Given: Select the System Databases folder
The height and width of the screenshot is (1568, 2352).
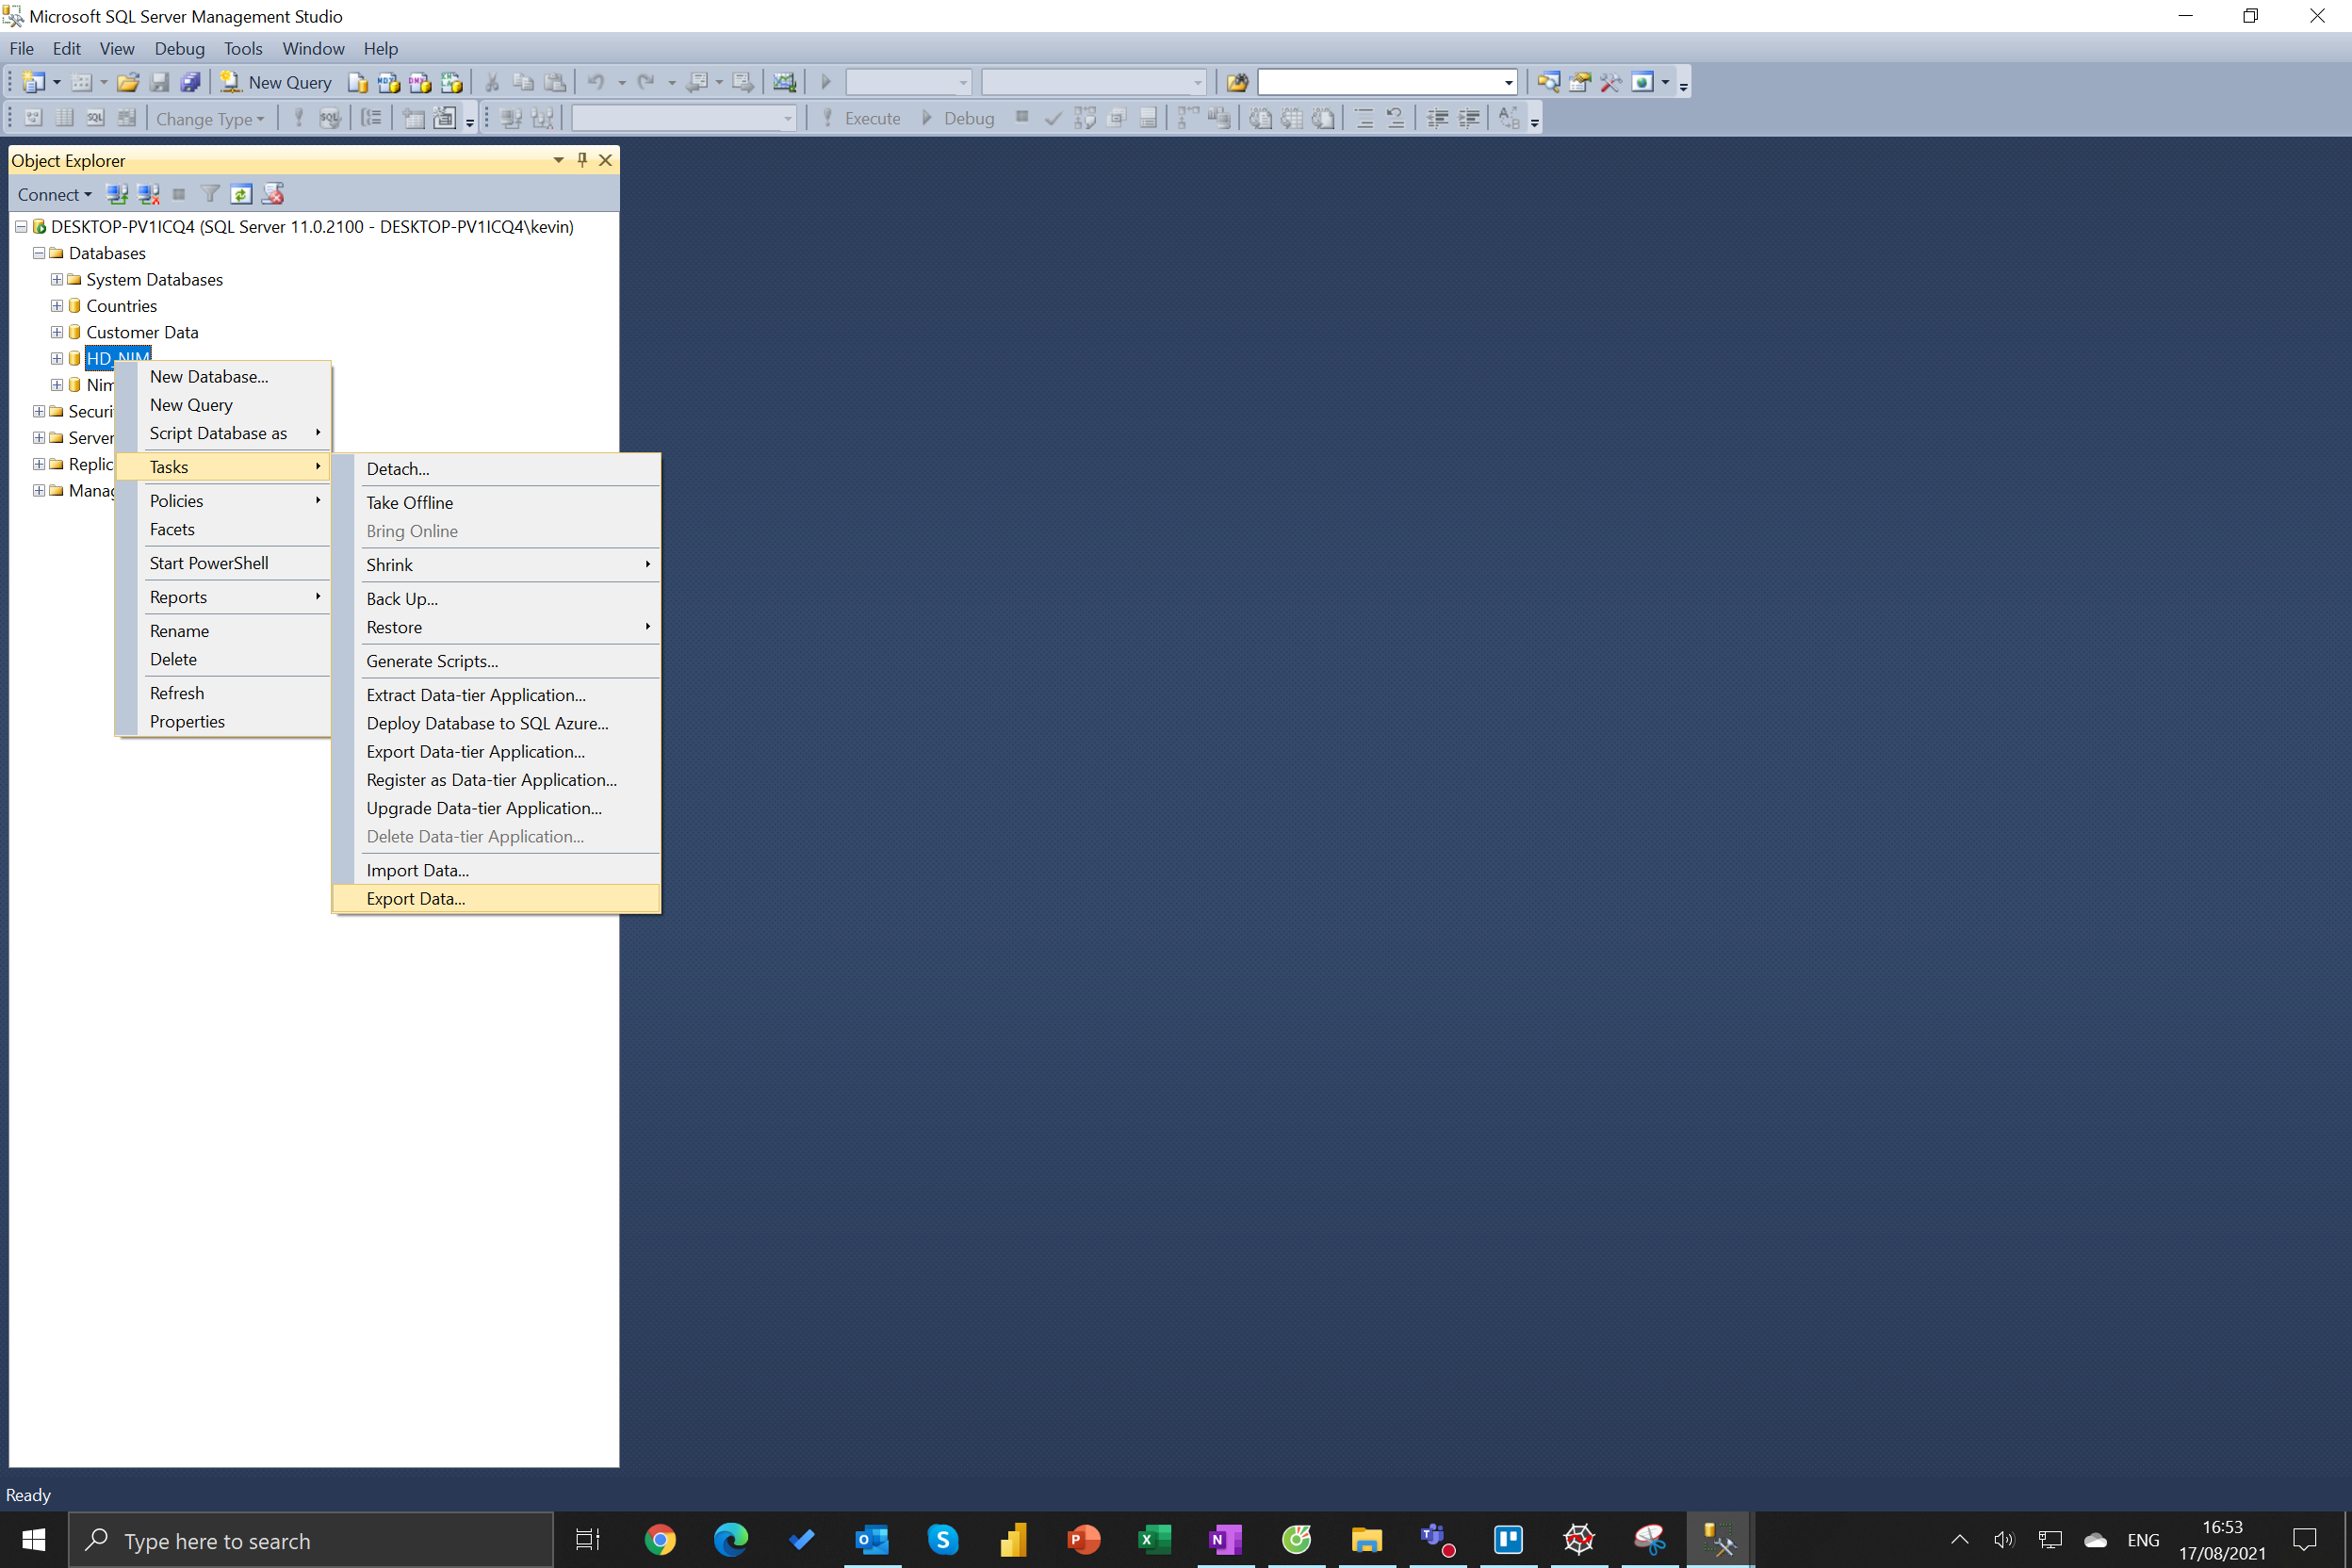Looking at the screenshot, I should point(154,279).
